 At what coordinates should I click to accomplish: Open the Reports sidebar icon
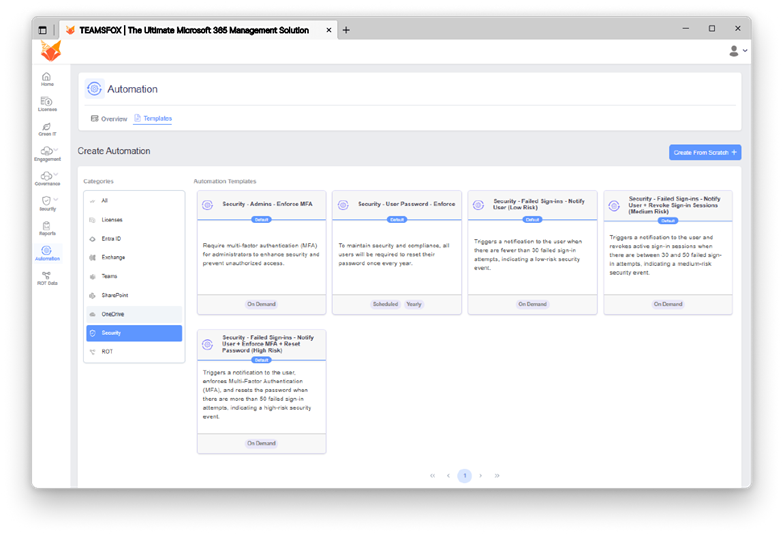click(47, 228)
